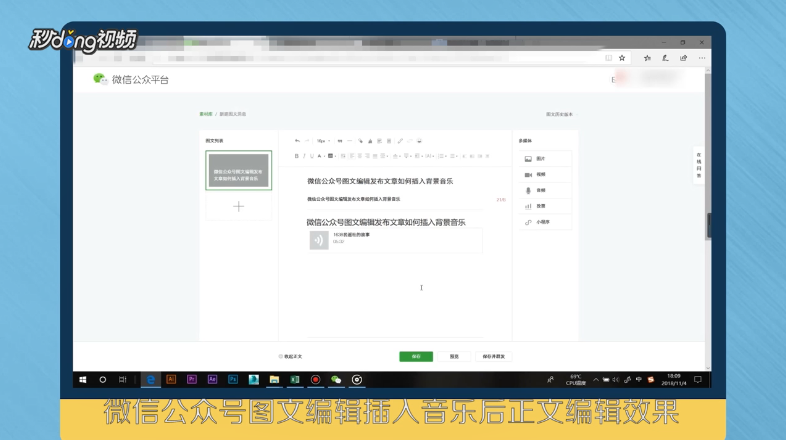Toggle the 收起正文 option
The height and width of the screenshot is (440, 786).
291,356
